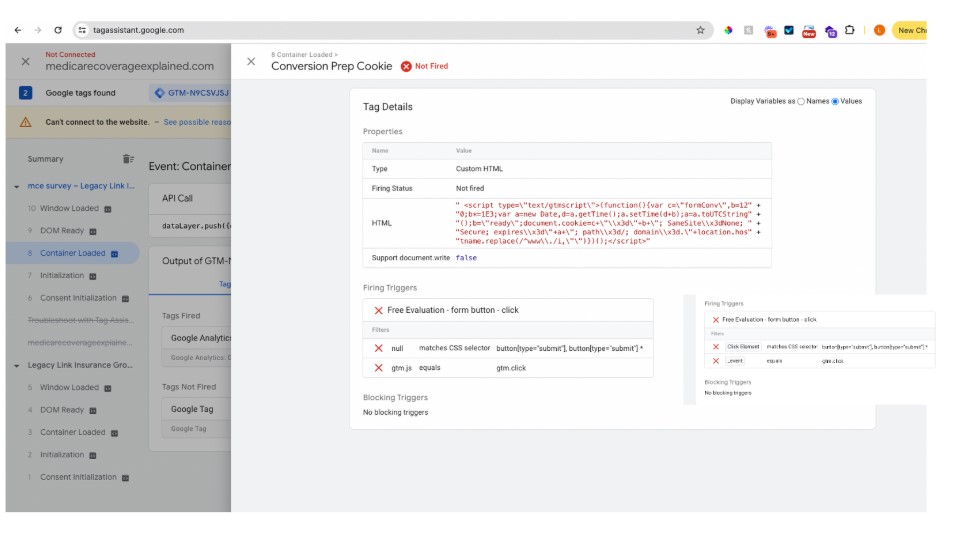Open the orange profile avatar
This screenshot has width=958, height=540.
tap(879, 30)
